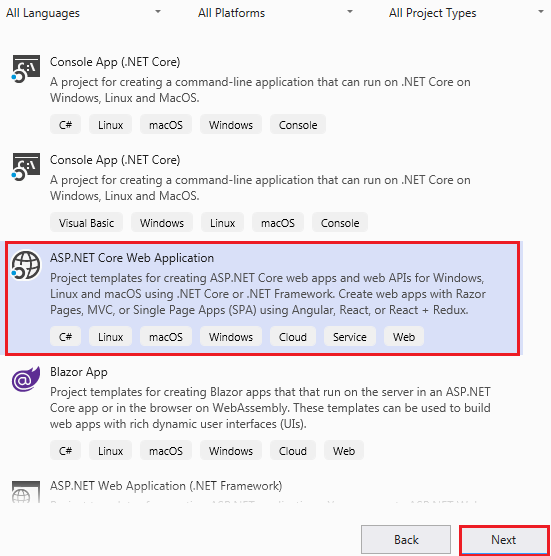The width and height of the screenshot is (551, 556).
Task: Select the first Console App (.NET Core) title
Action: (x=115, y=62)
